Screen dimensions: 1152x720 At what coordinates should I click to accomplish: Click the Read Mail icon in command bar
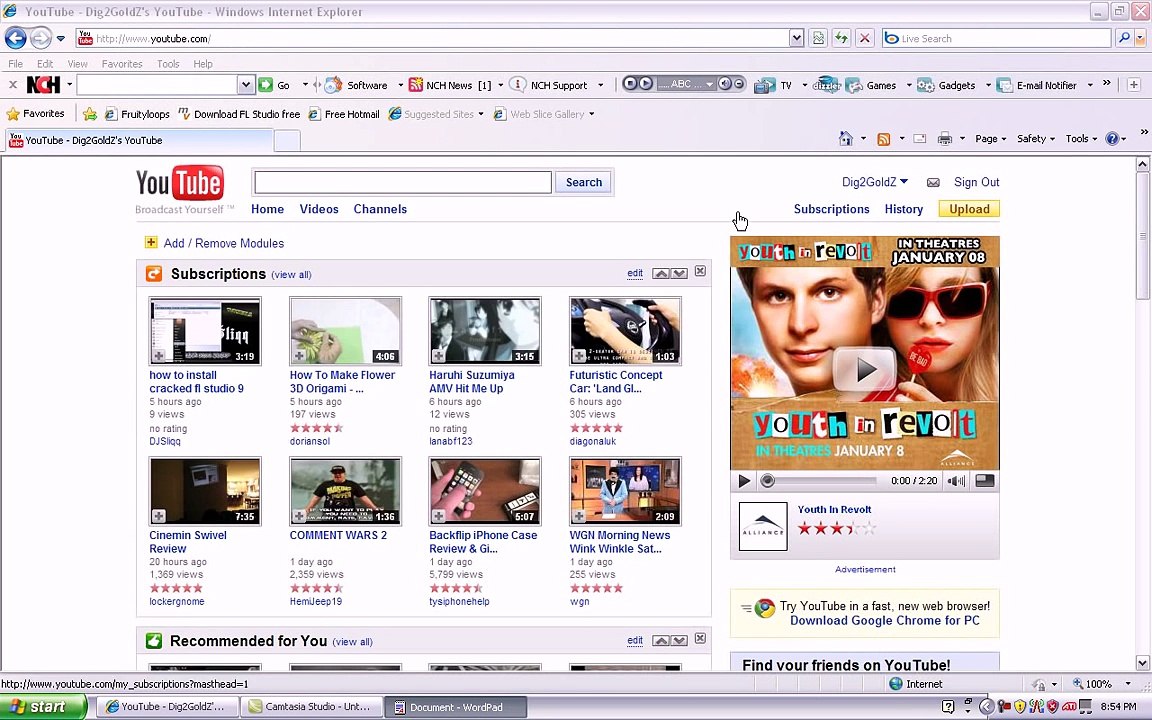pos(920,138)
